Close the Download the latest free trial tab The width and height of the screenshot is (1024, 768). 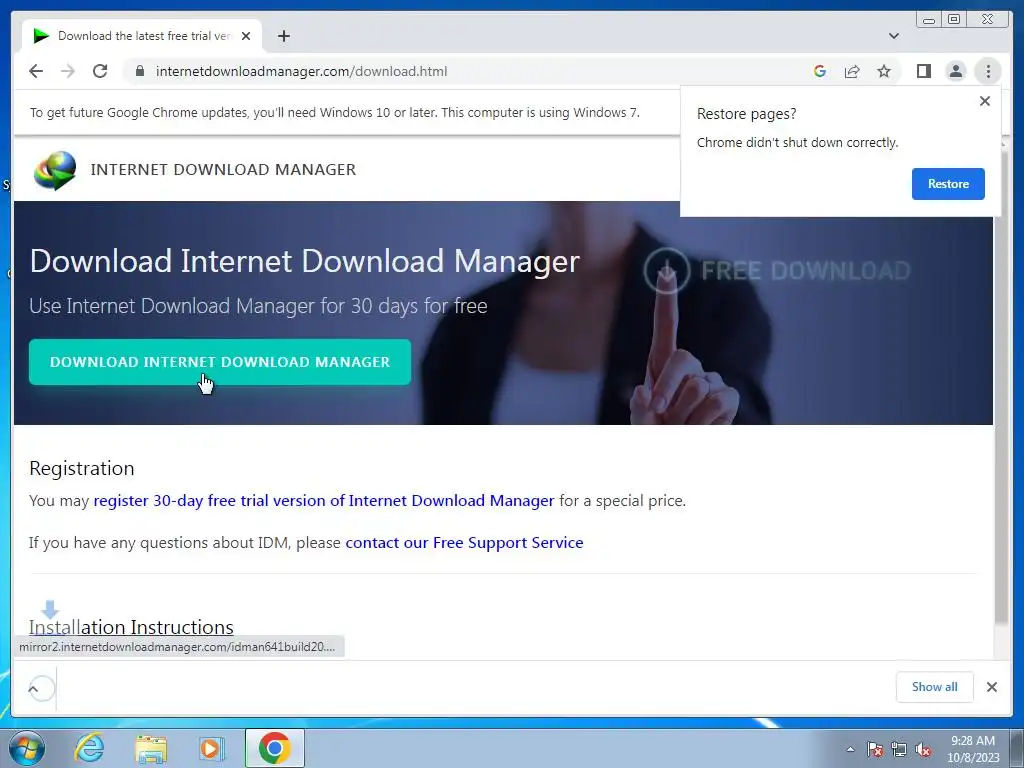pos(246,36)
